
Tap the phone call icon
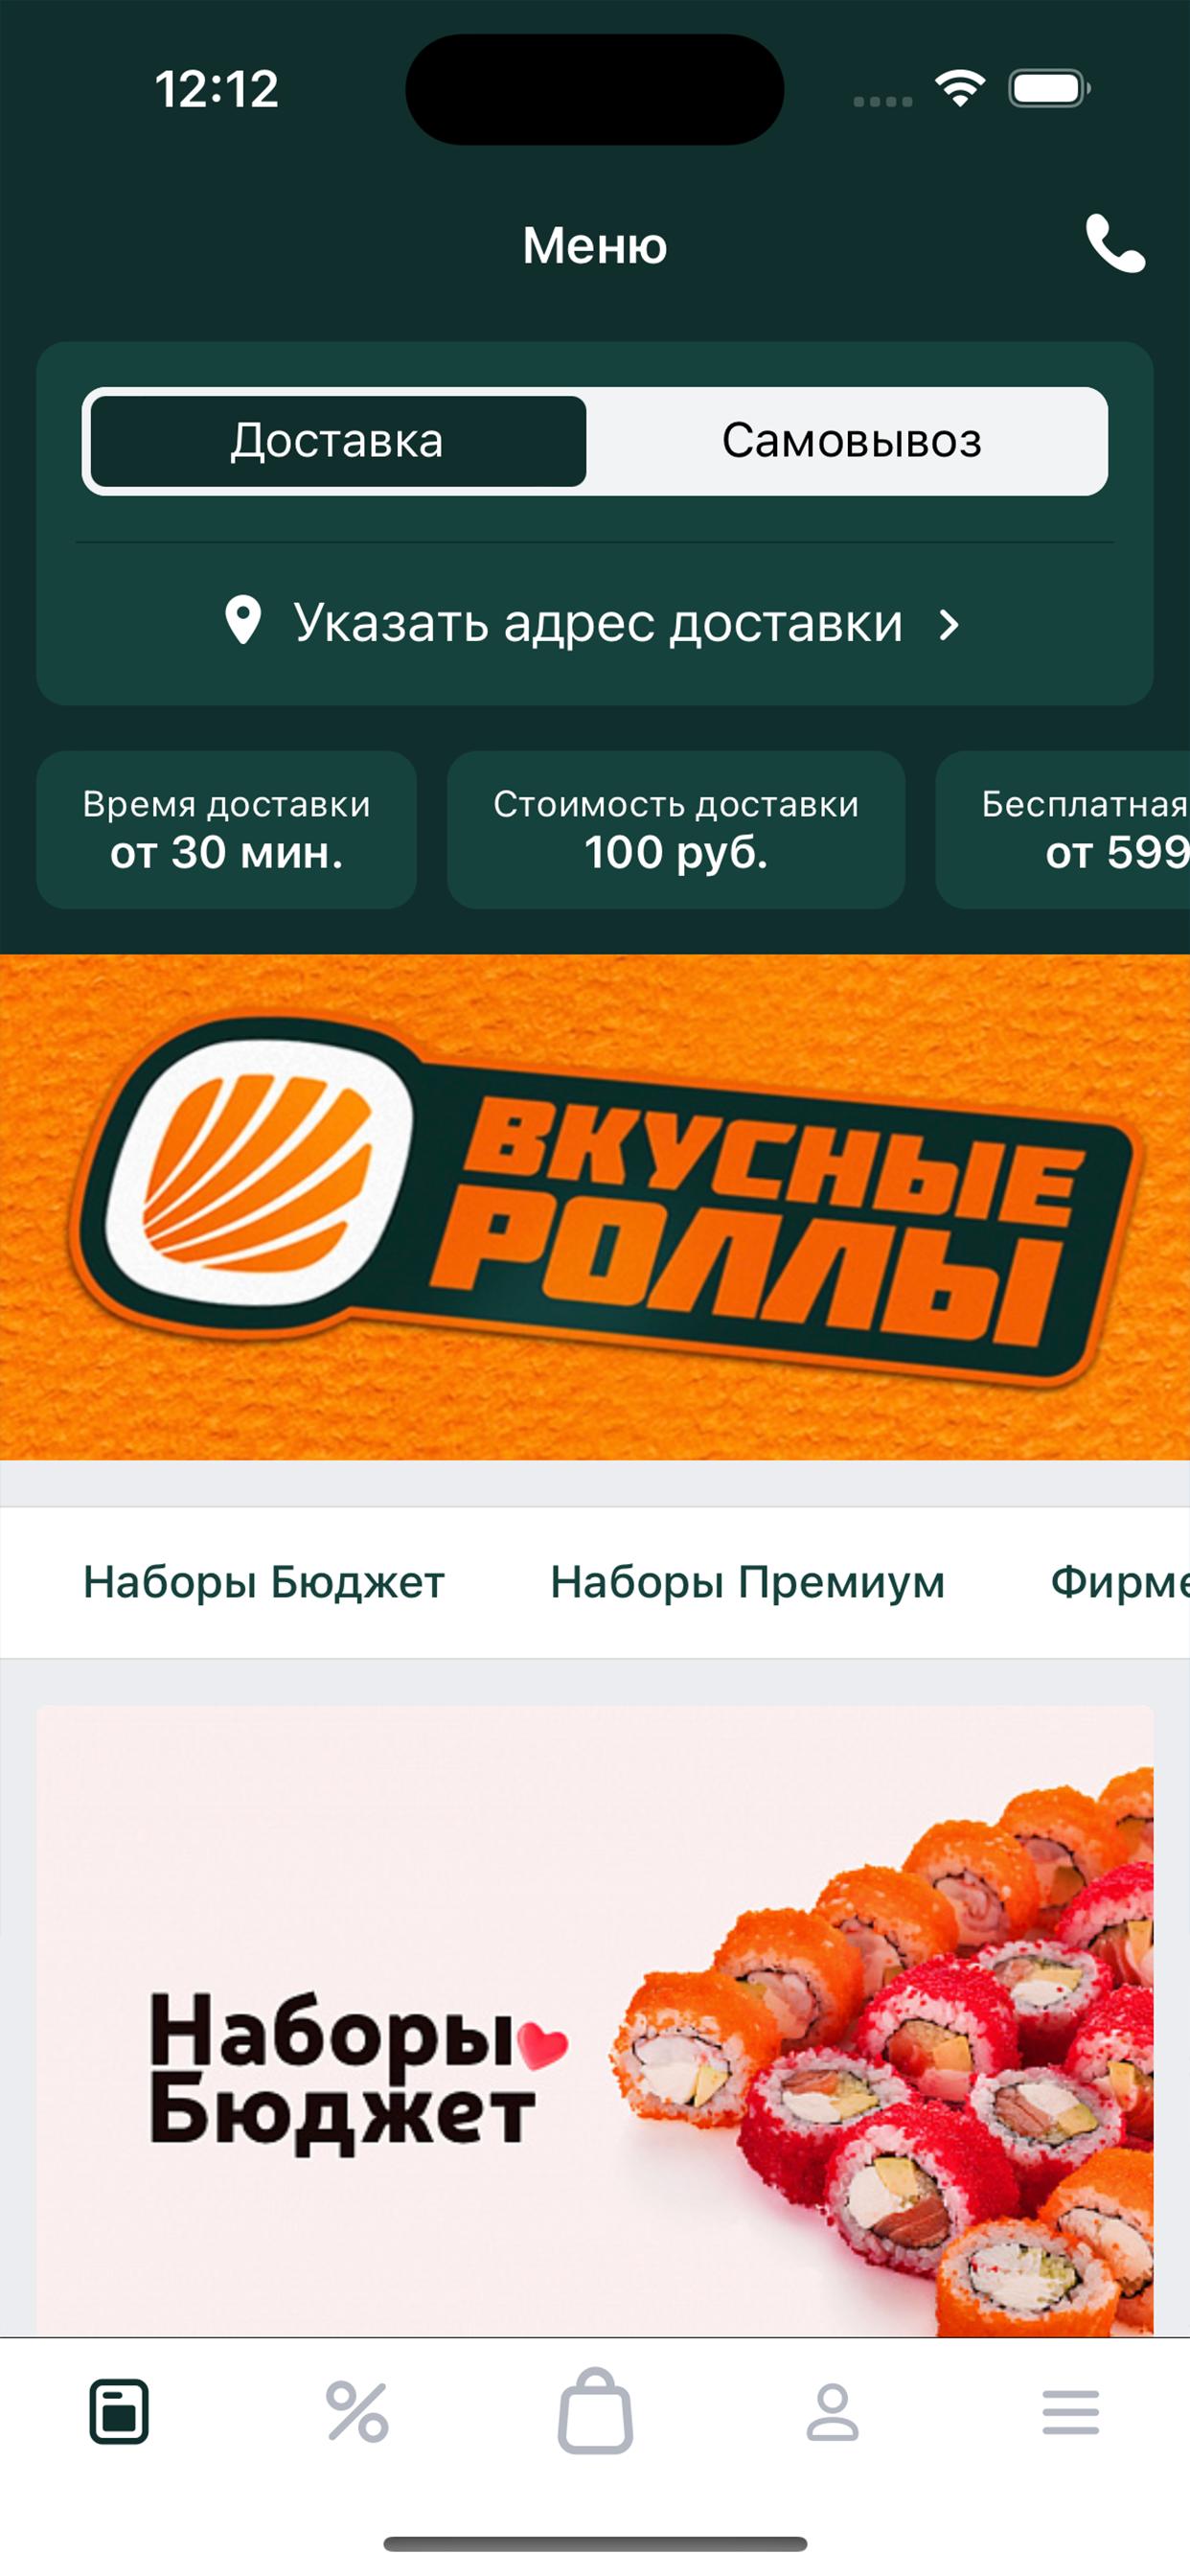point(1115,243)
